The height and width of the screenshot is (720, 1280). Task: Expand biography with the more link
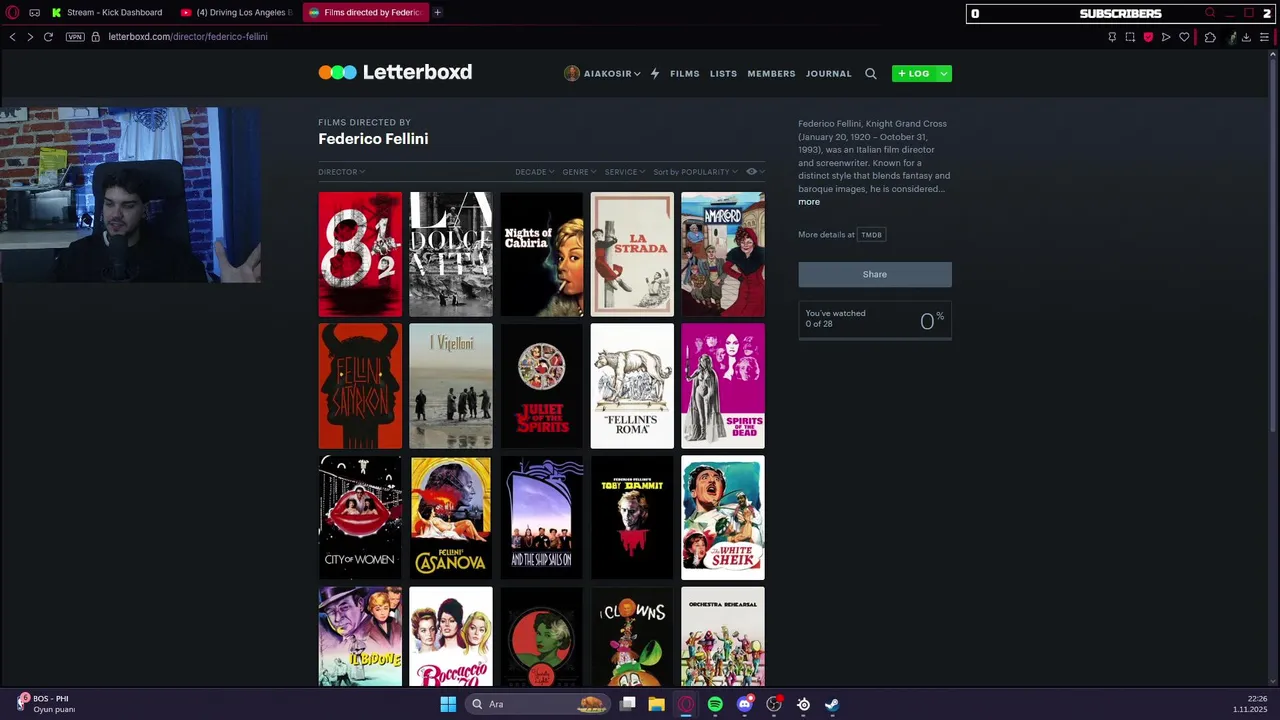[x=809, y=202]
